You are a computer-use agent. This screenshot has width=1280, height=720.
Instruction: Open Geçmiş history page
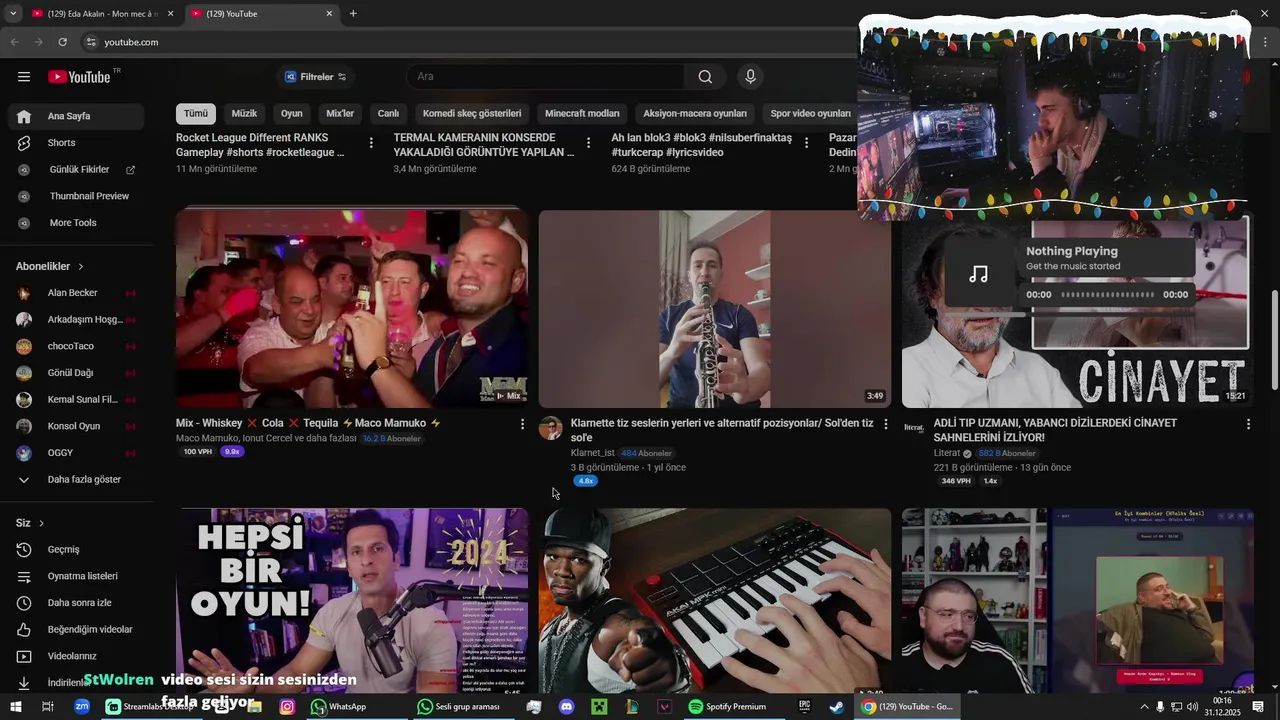78,550
